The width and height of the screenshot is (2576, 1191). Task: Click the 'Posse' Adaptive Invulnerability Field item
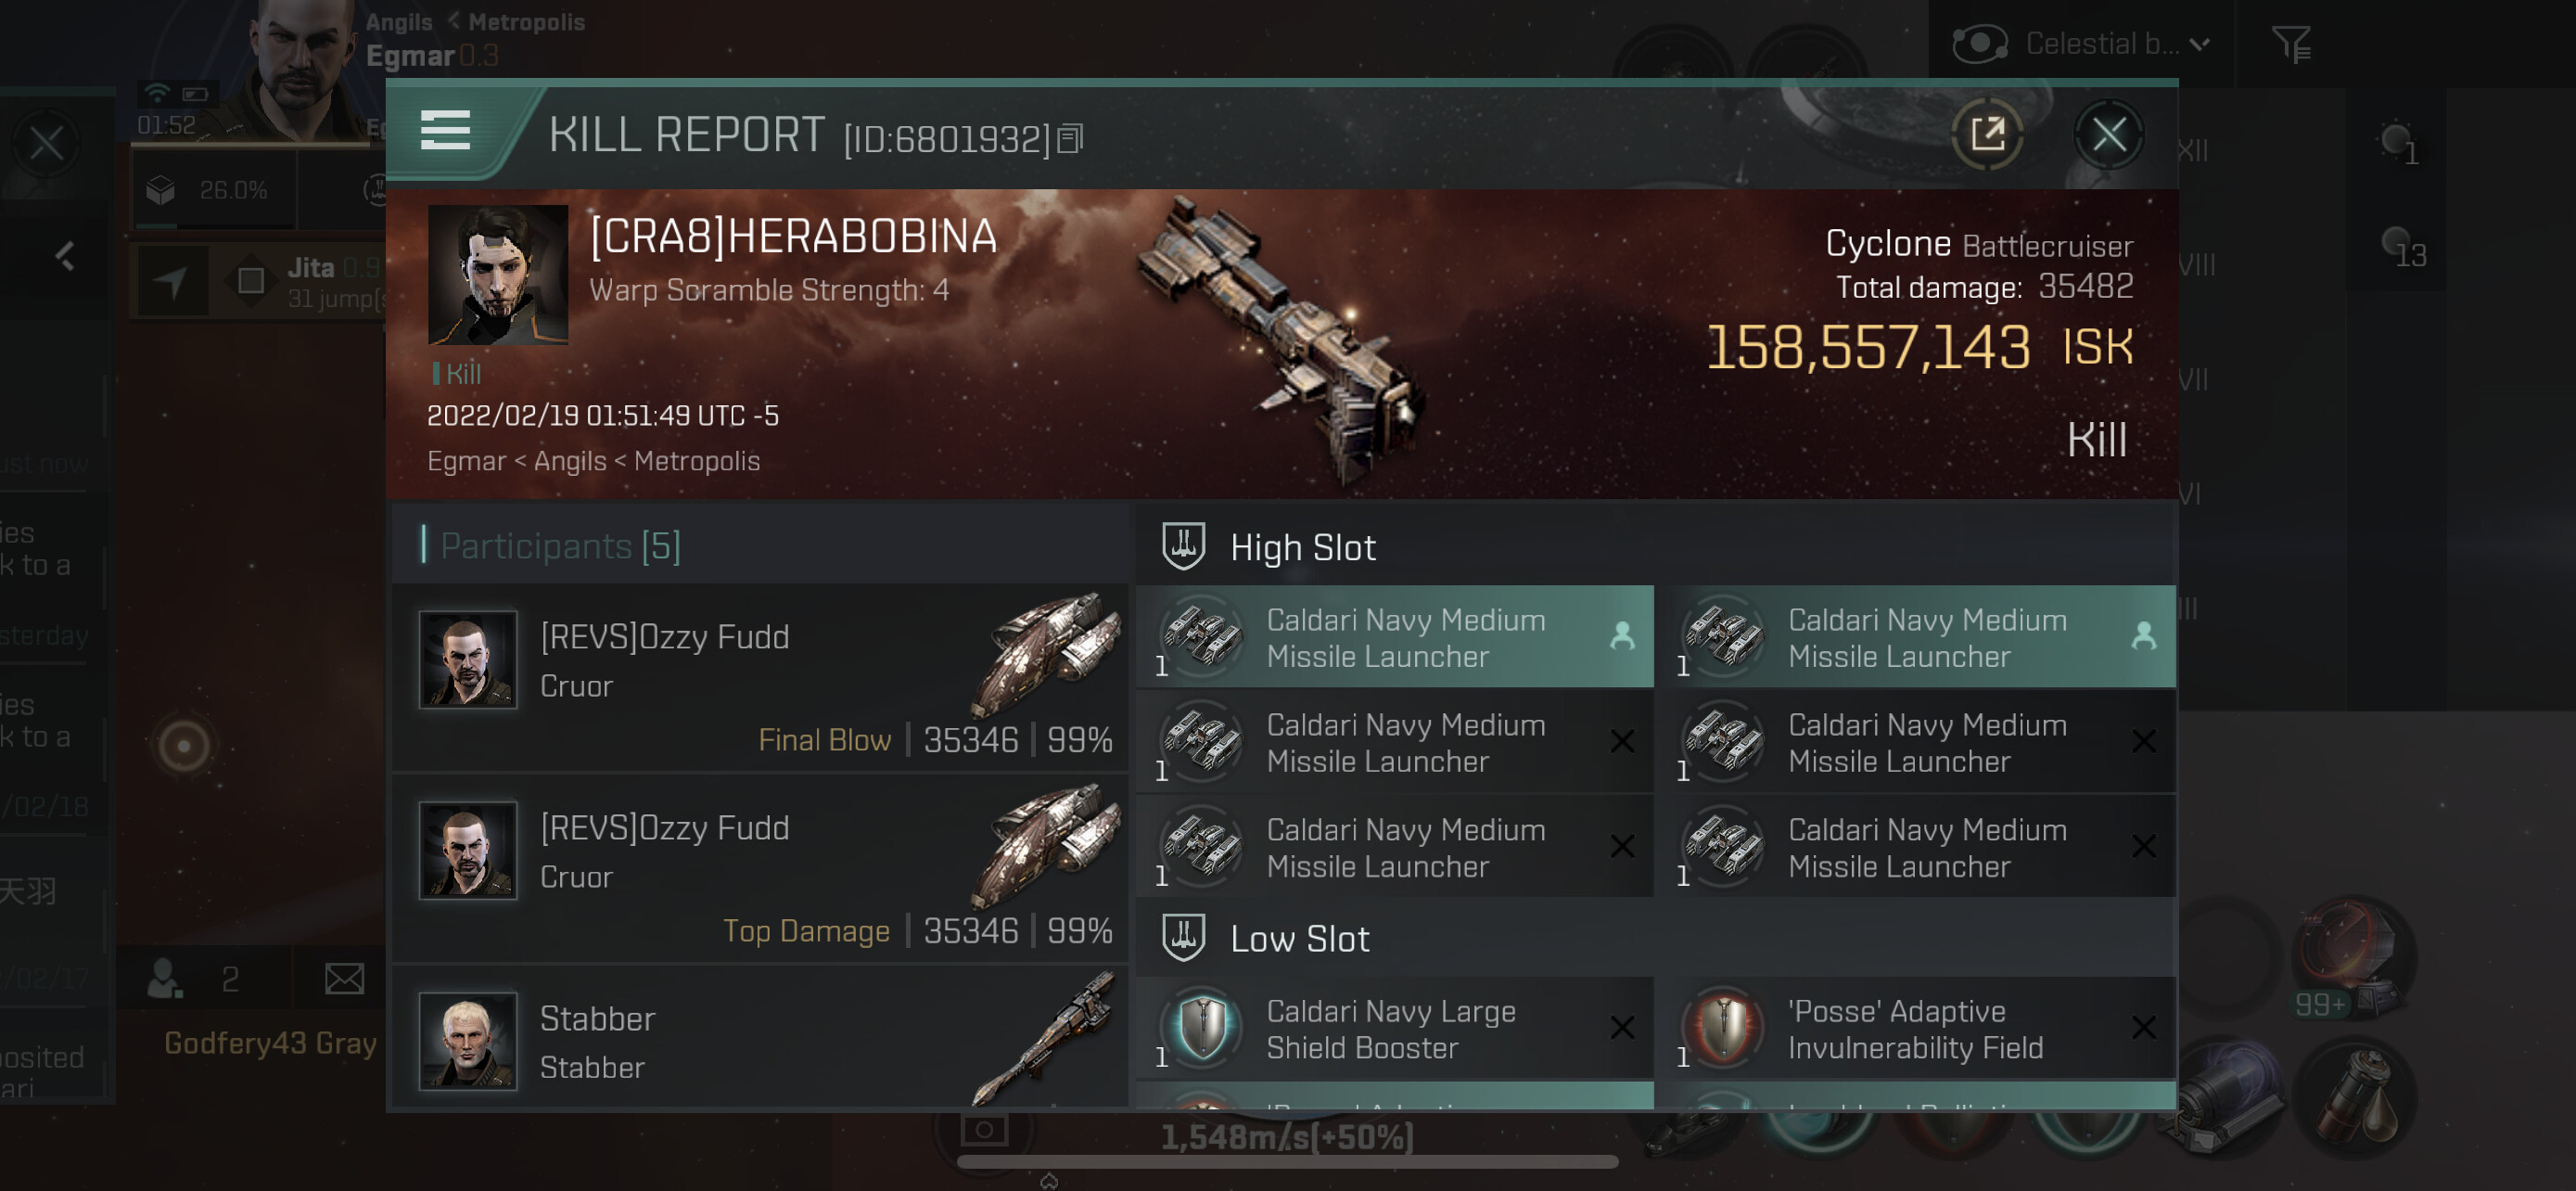[x=1915, y=1028]
